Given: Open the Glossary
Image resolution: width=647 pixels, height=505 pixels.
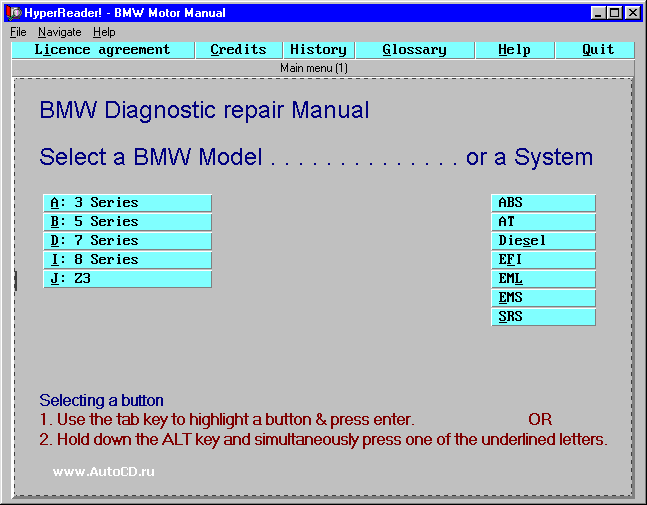Looking at the screenshot, I should (x=415, y=50).
